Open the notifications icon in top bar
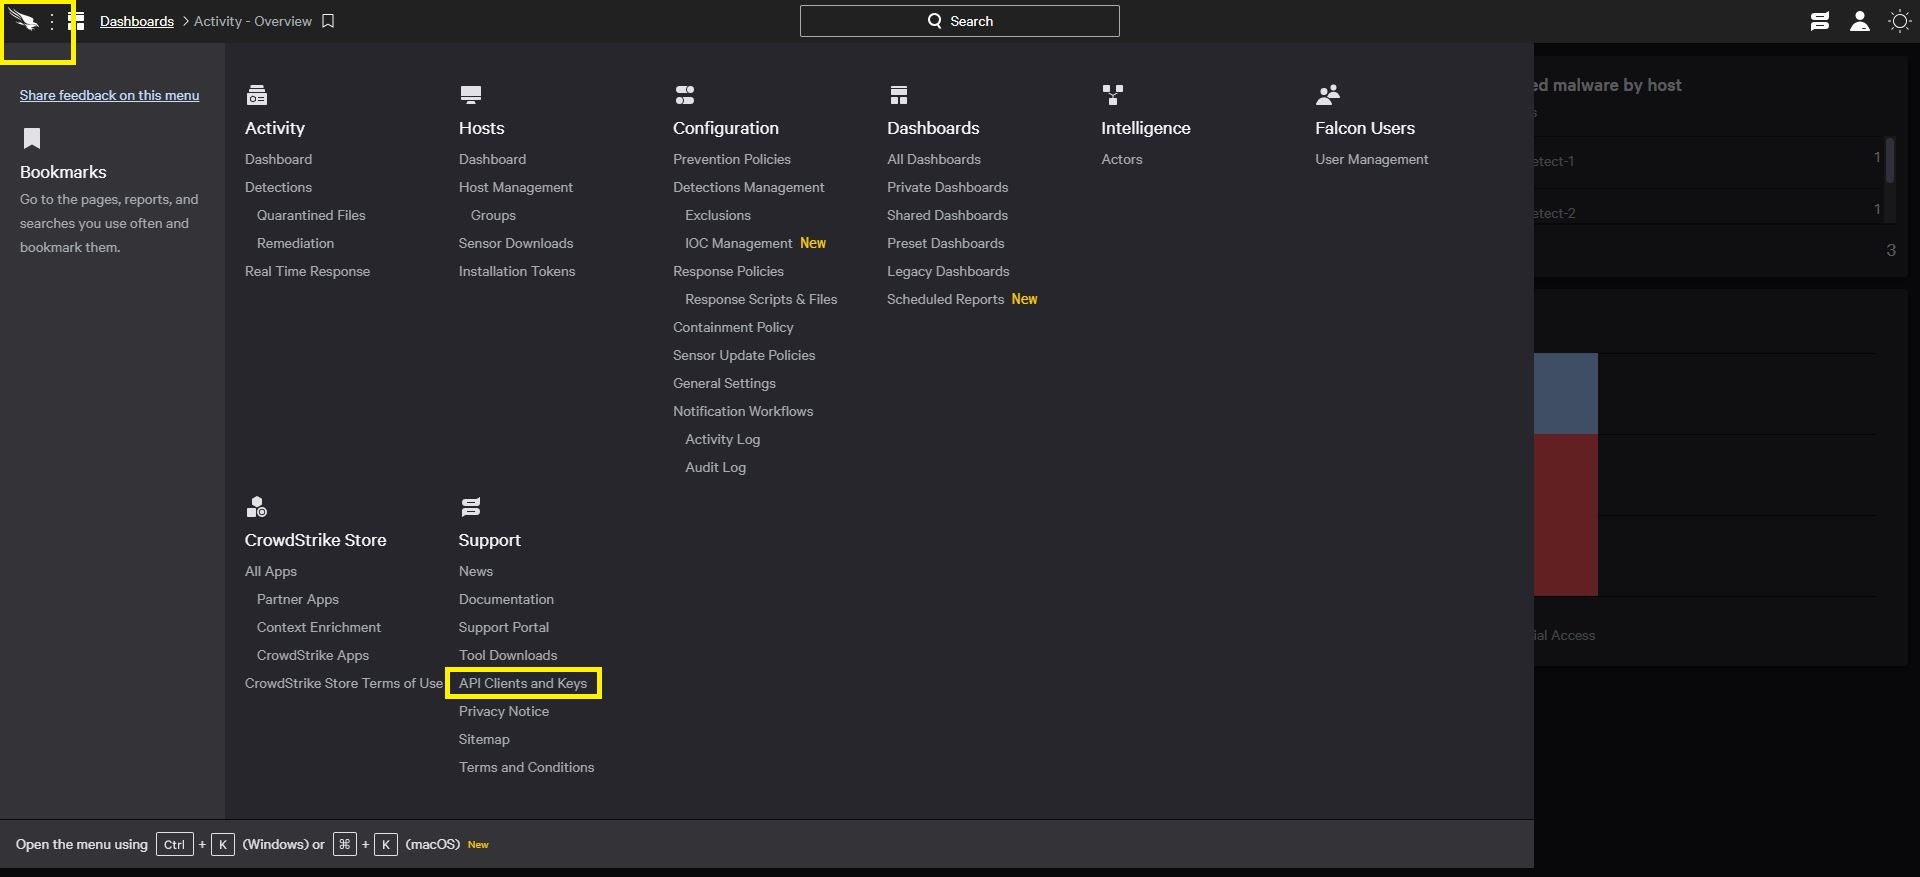 click(x=1820, y=21)
